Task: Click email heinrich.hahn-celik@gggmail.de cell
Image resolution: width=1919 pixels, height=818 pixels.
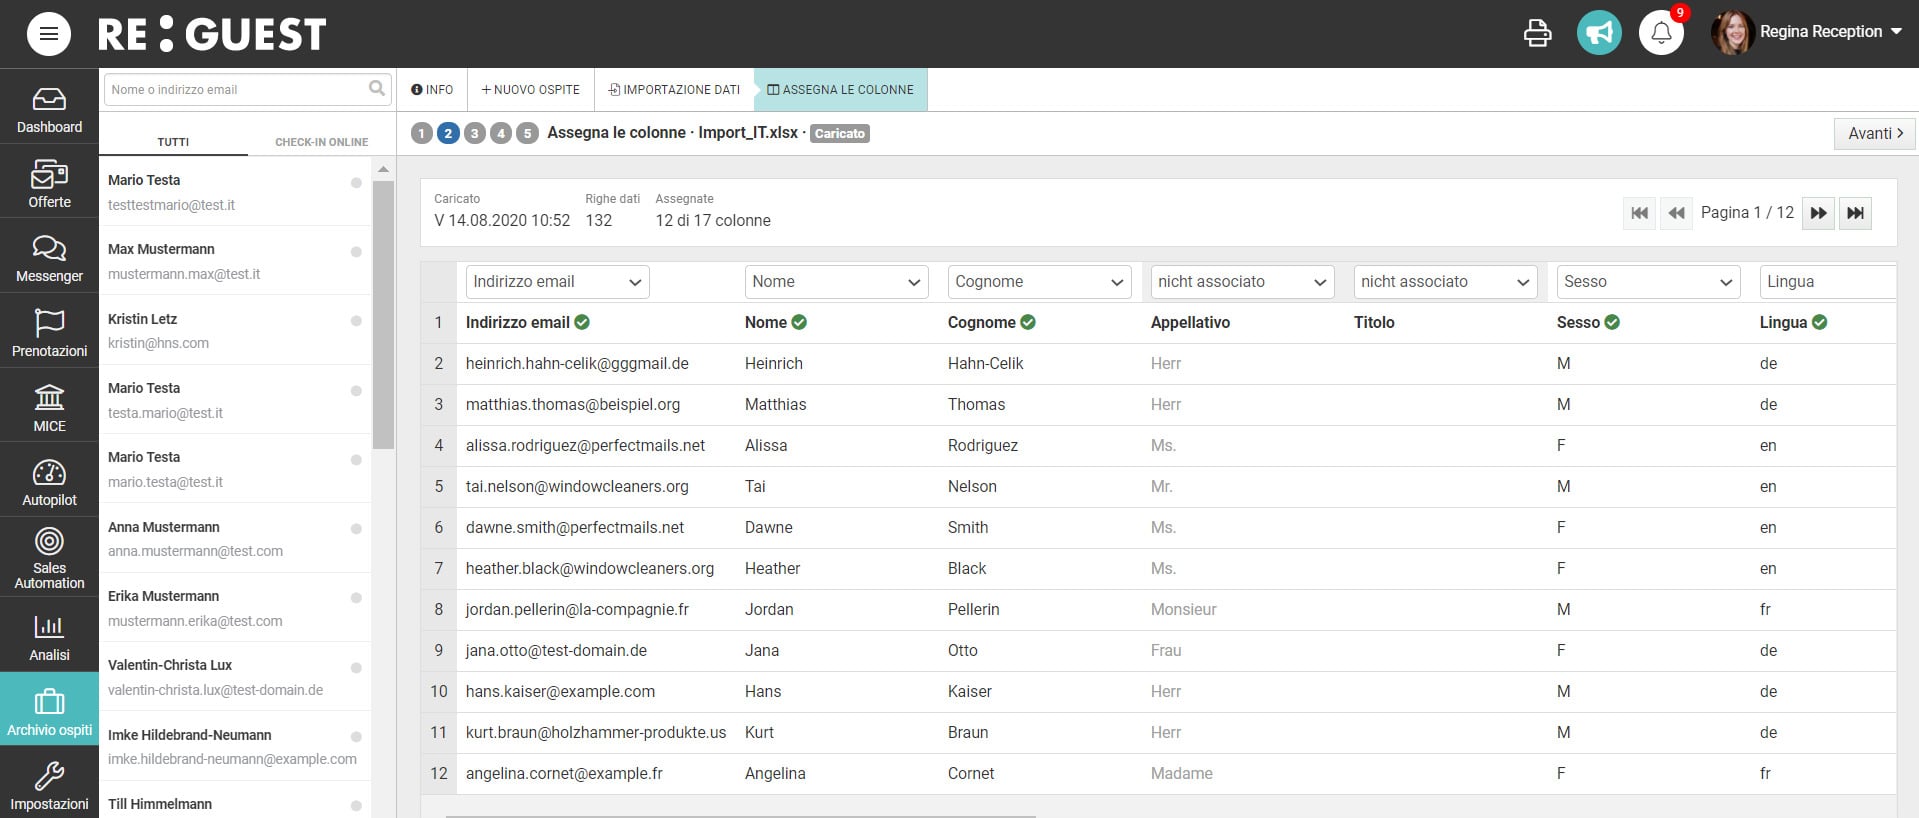Action: tap(577, 364)
